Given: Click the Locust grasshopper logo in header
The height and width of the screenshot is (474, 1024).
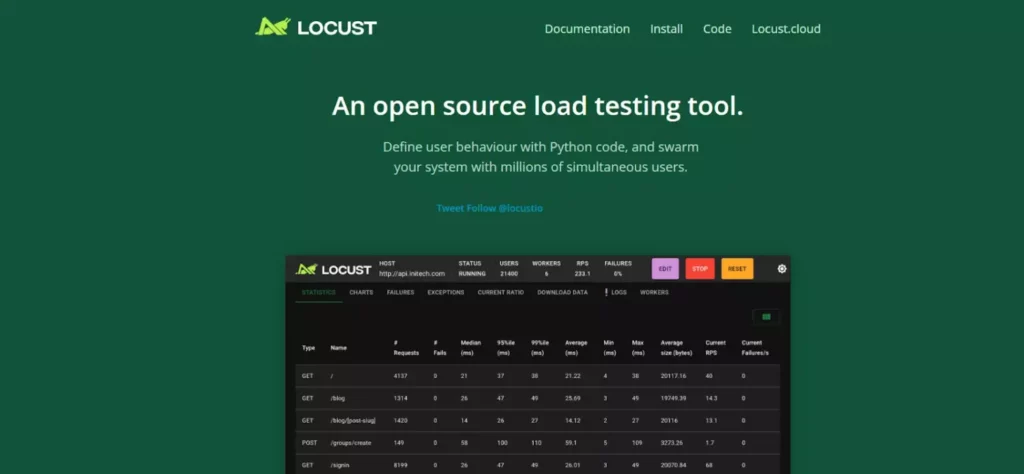Looking at the screenshot, I should click(271, 27).
